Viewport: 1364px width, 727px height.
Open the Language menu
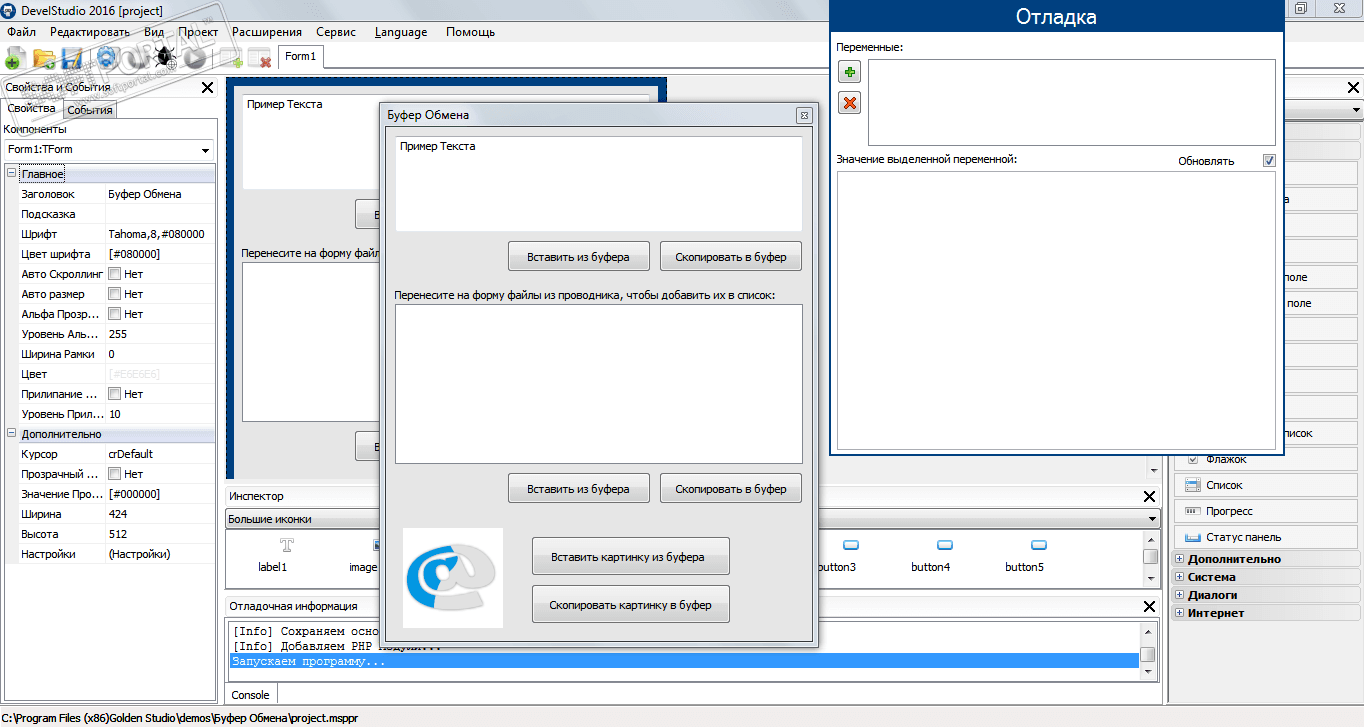click(401, 32)
